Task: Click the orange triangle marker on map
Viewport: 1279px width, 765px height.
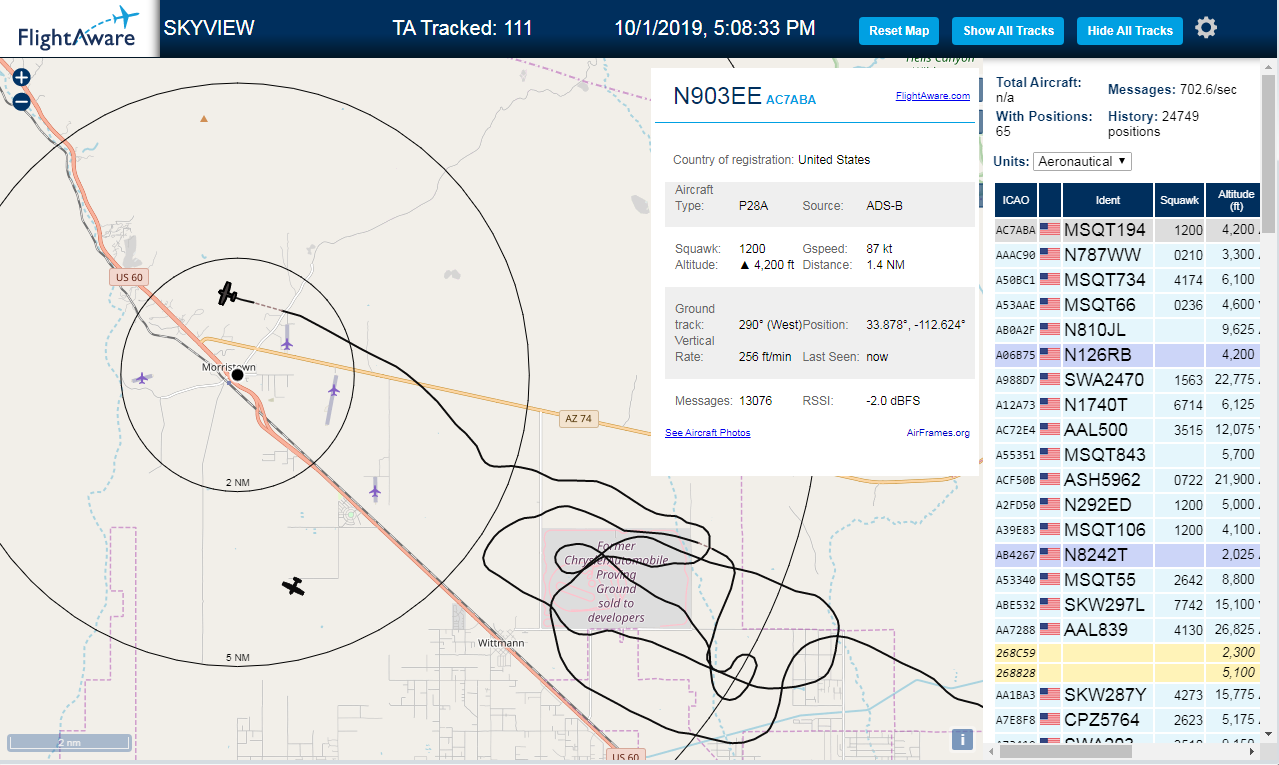Action: tap(204, 119)
